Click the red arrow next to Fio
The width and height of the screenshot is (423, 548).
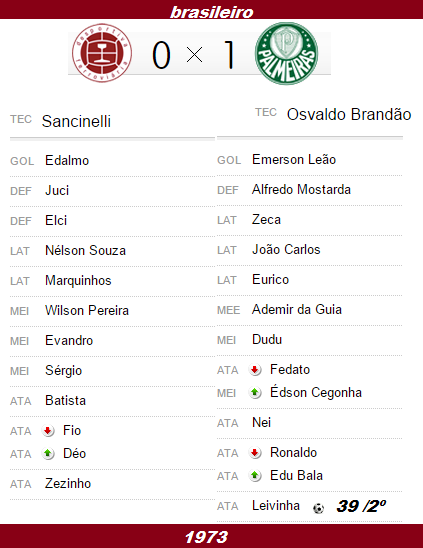(x=48, y=431)
